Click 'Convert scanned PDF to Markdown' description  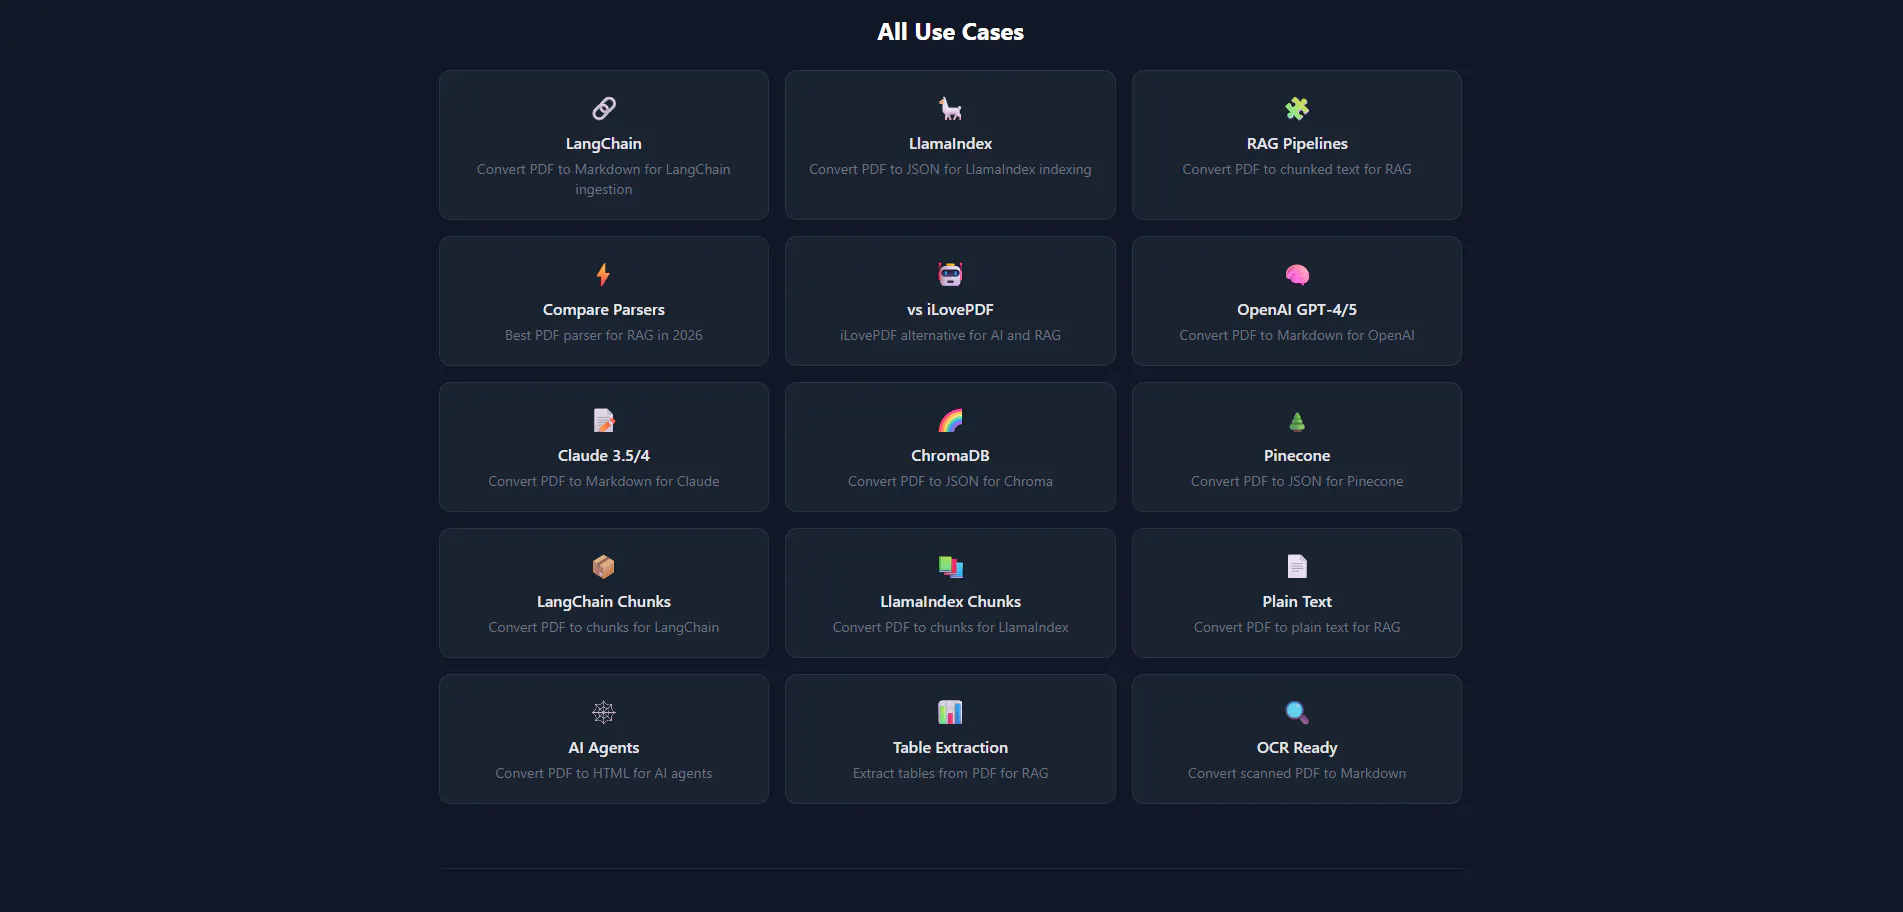(x=1297, y=774)
